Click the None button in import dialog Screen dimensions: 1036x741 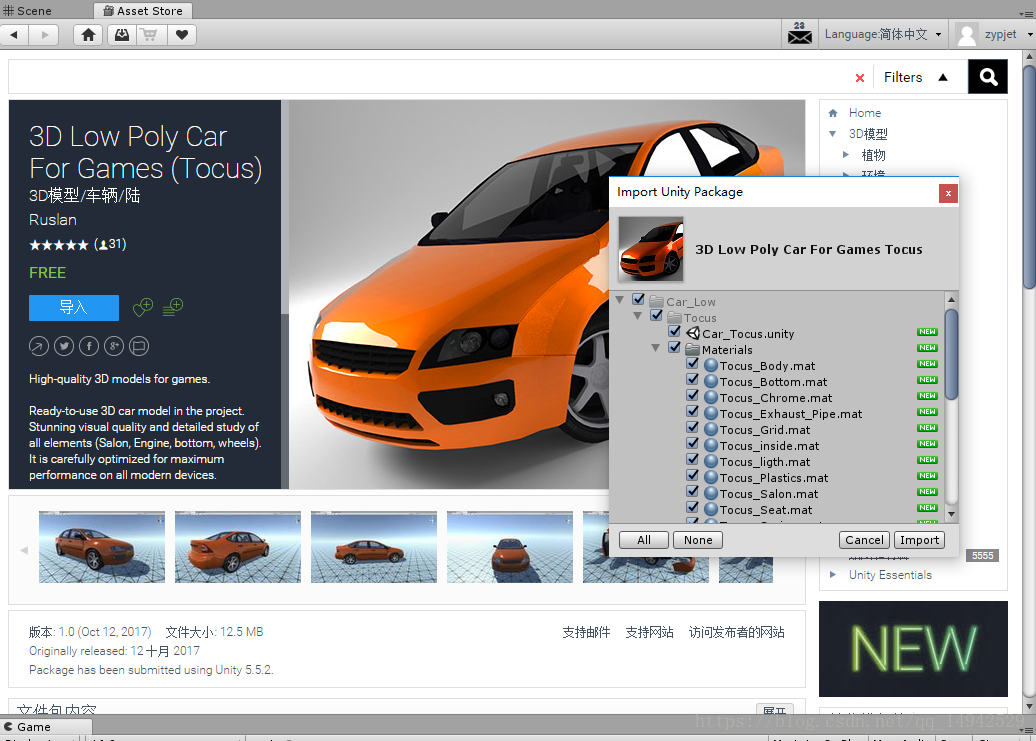click(x=698, y=540)
